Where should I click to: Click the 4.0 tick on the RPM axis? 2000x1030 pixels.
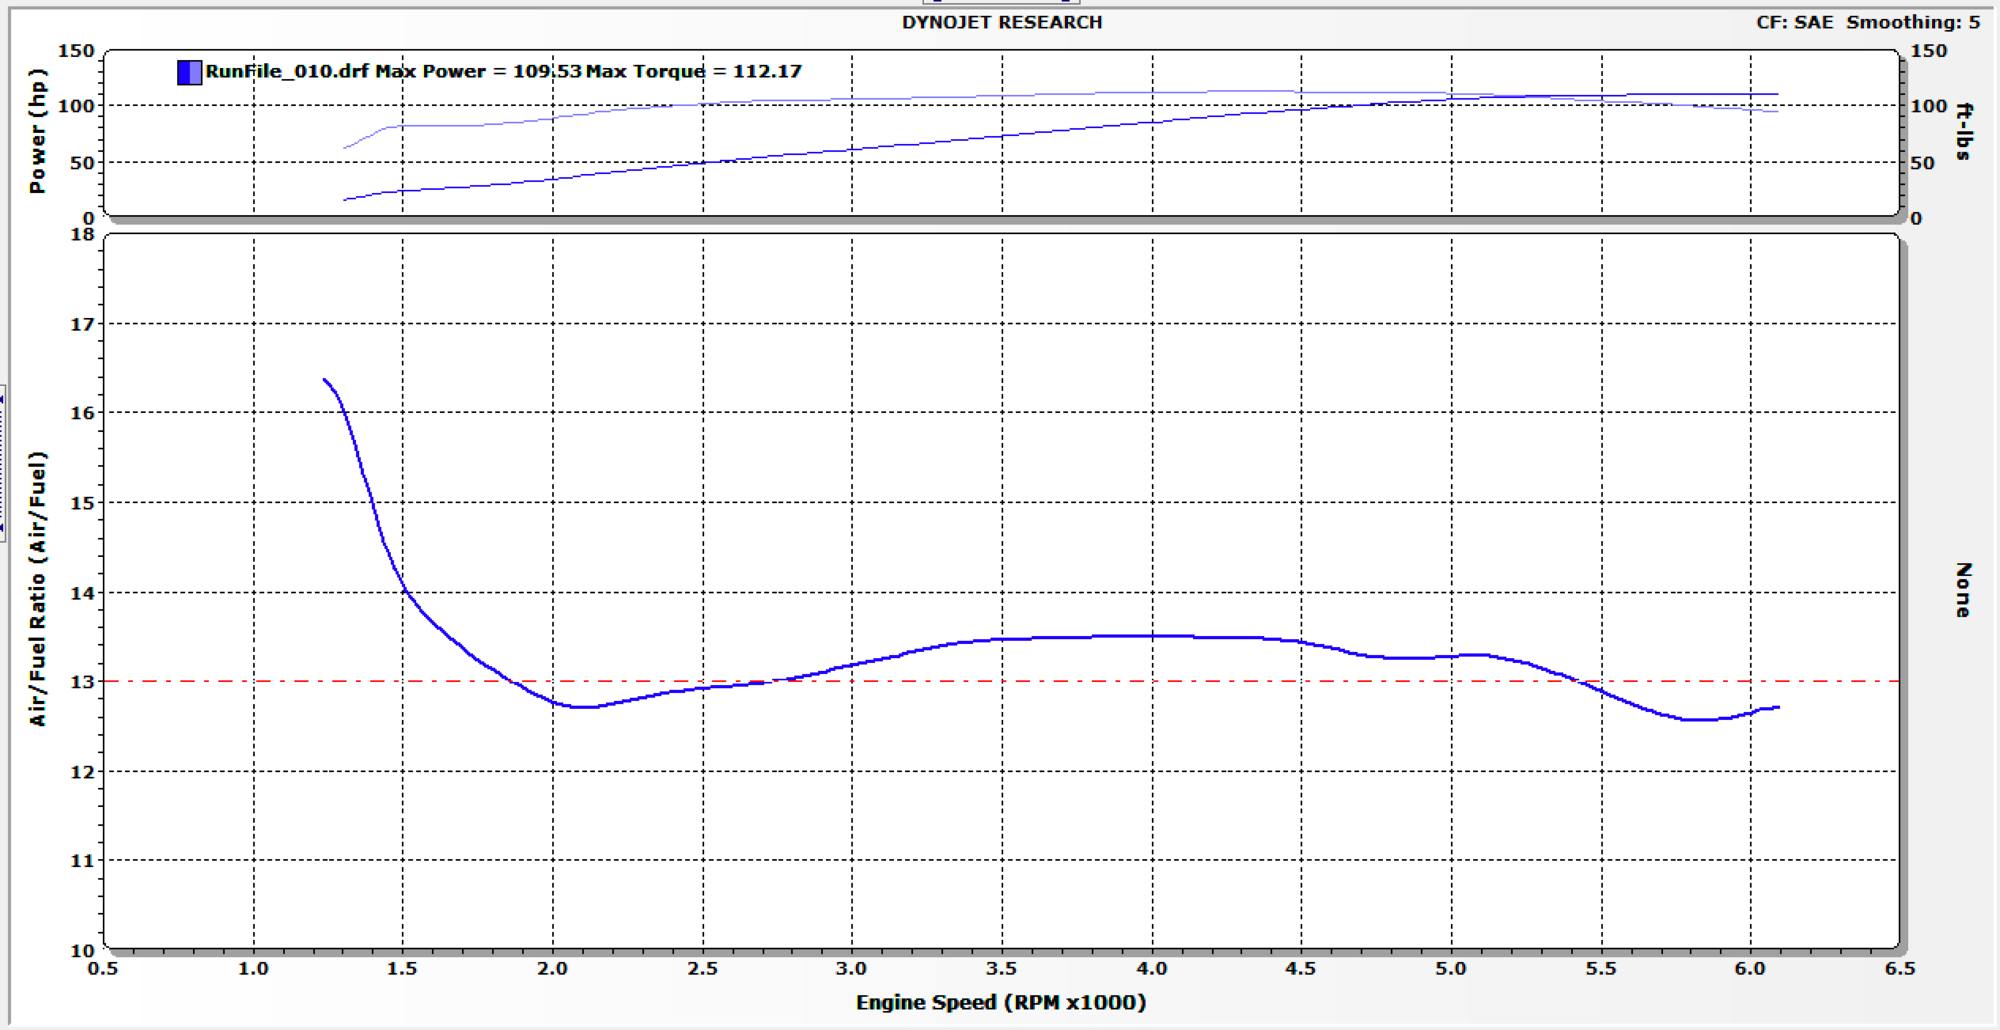pos(1151,968)
